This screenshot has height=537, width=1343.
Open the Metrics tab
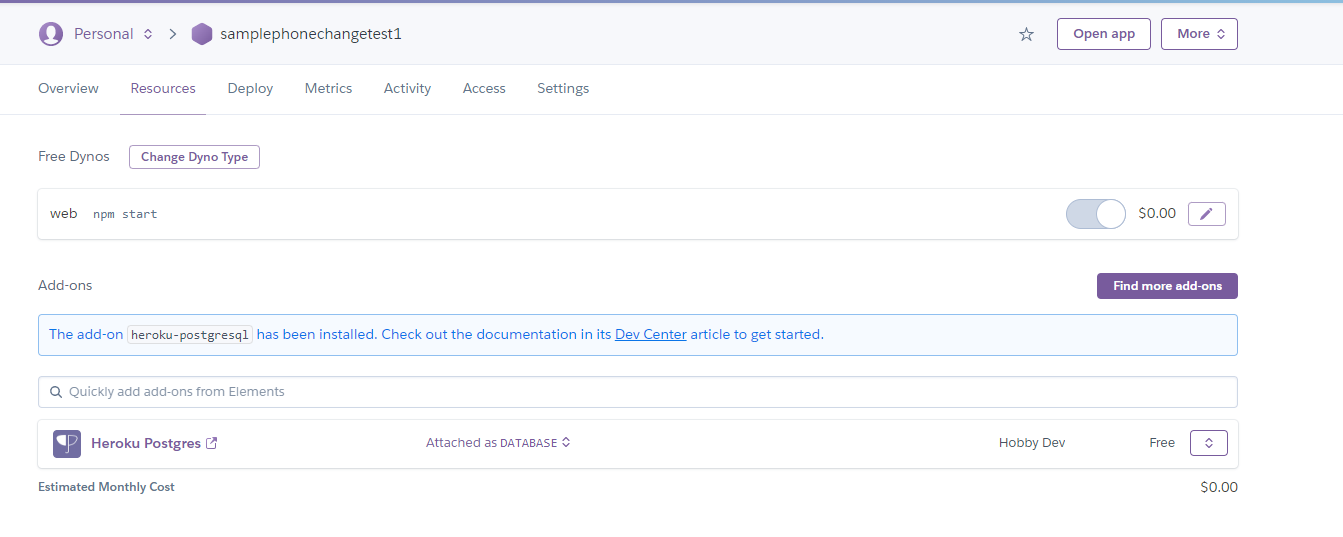(x=328, y=88)
